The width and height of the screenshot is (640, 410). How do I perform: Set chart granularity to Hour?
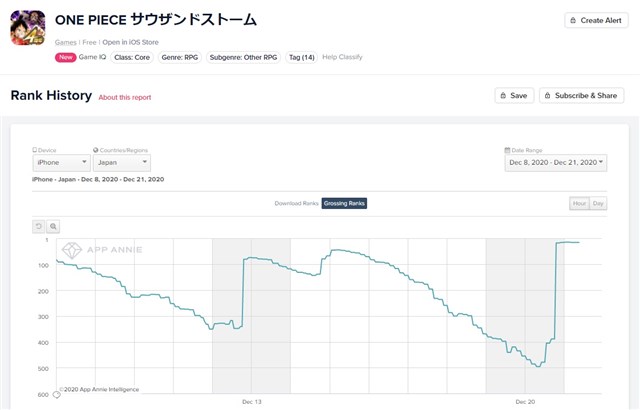(579, 203)
